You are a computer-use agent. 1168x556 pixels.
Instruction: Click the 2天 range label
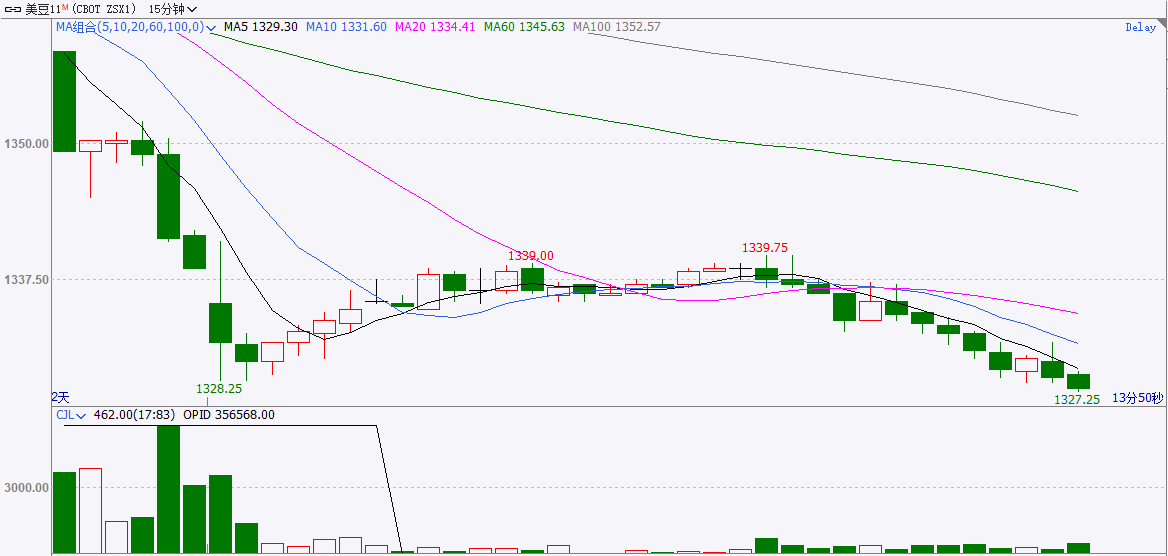[61, 397]
